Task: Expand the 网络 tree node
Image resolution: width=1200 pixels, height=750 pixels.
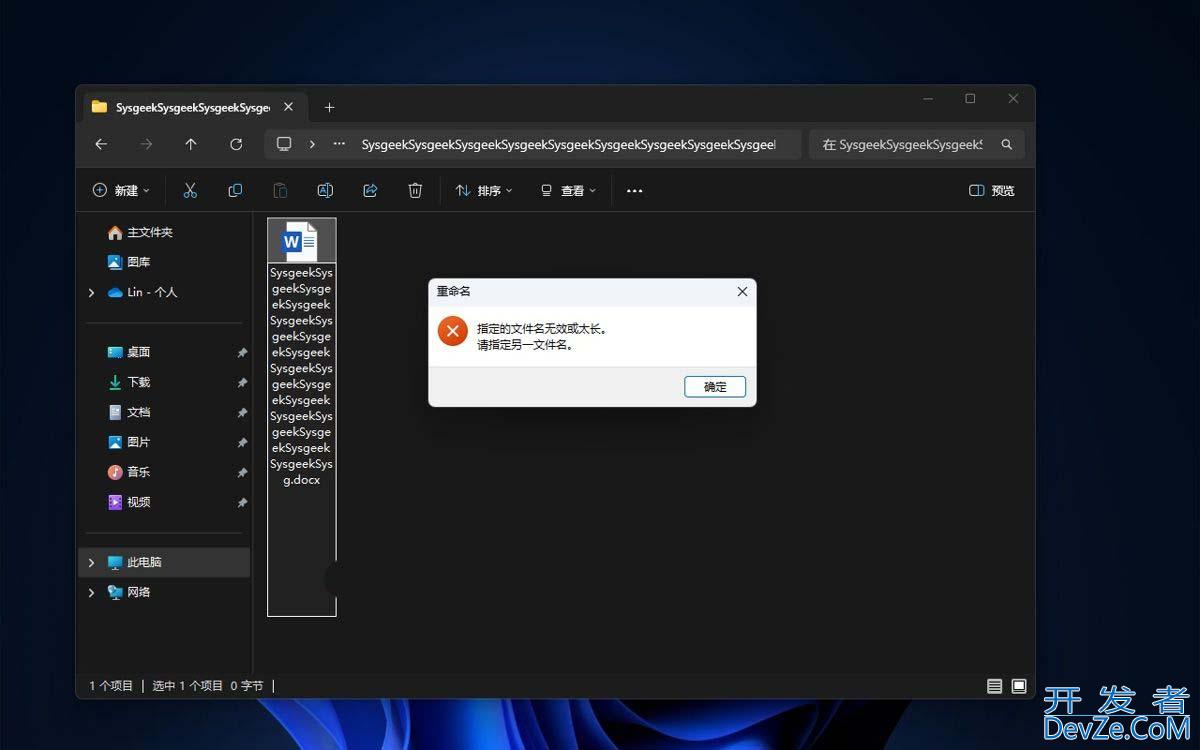Action: click(91, 592)
